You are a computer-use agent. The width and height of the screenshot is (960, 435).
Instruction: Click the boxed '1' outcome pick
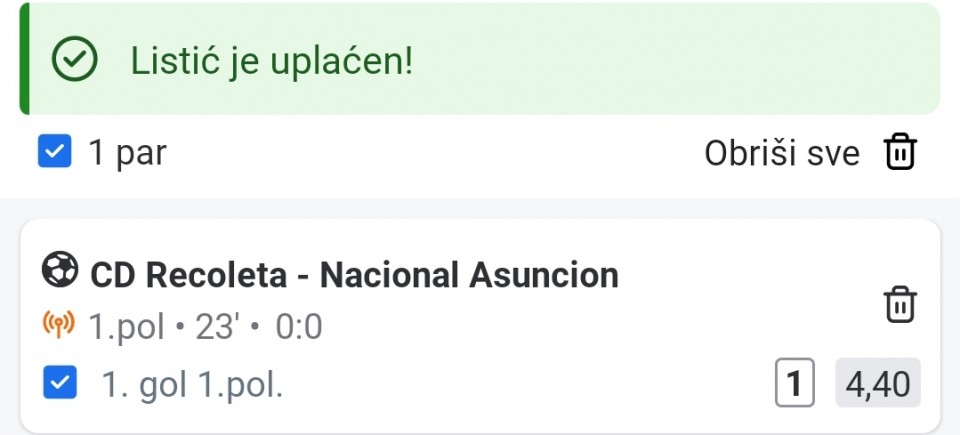795,385
